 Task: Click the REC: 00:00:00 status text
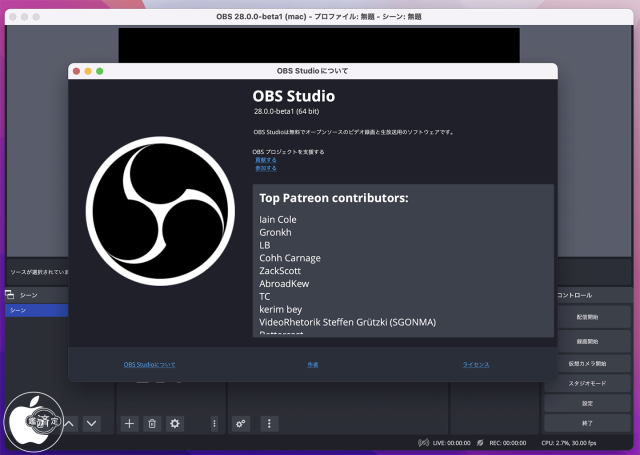508,443
